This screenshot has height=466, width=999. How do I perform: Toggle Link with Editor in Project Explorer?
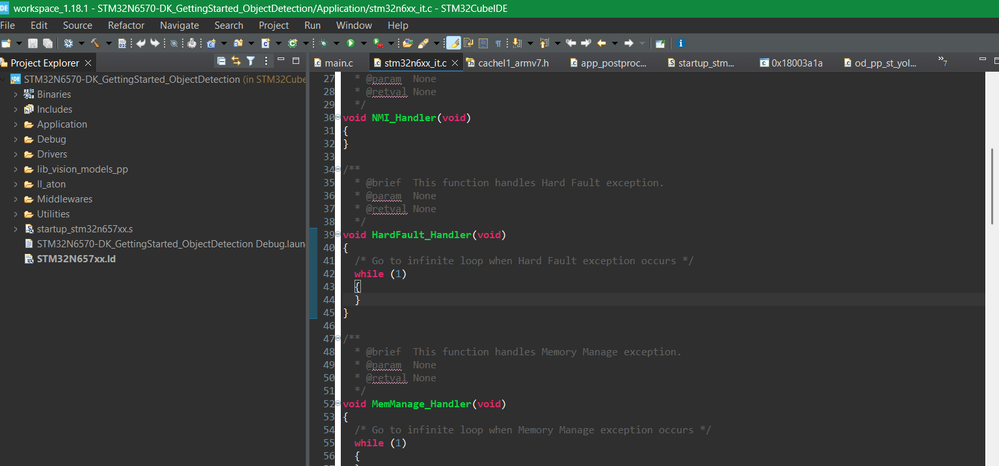(x=236, y=62)
